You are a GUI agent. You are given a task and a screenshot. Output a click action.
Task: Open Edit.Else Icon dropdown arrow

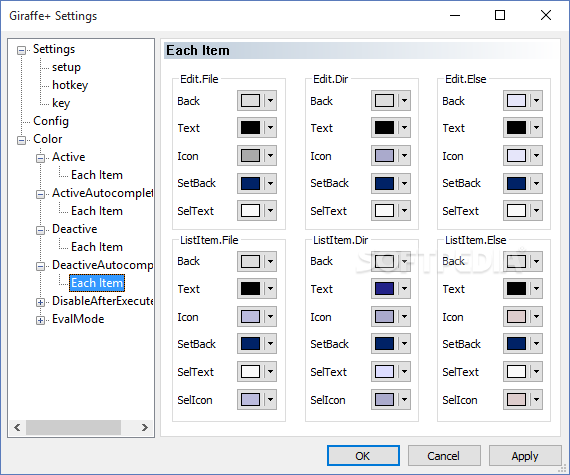pyautogui.click(x=536, y=156)
